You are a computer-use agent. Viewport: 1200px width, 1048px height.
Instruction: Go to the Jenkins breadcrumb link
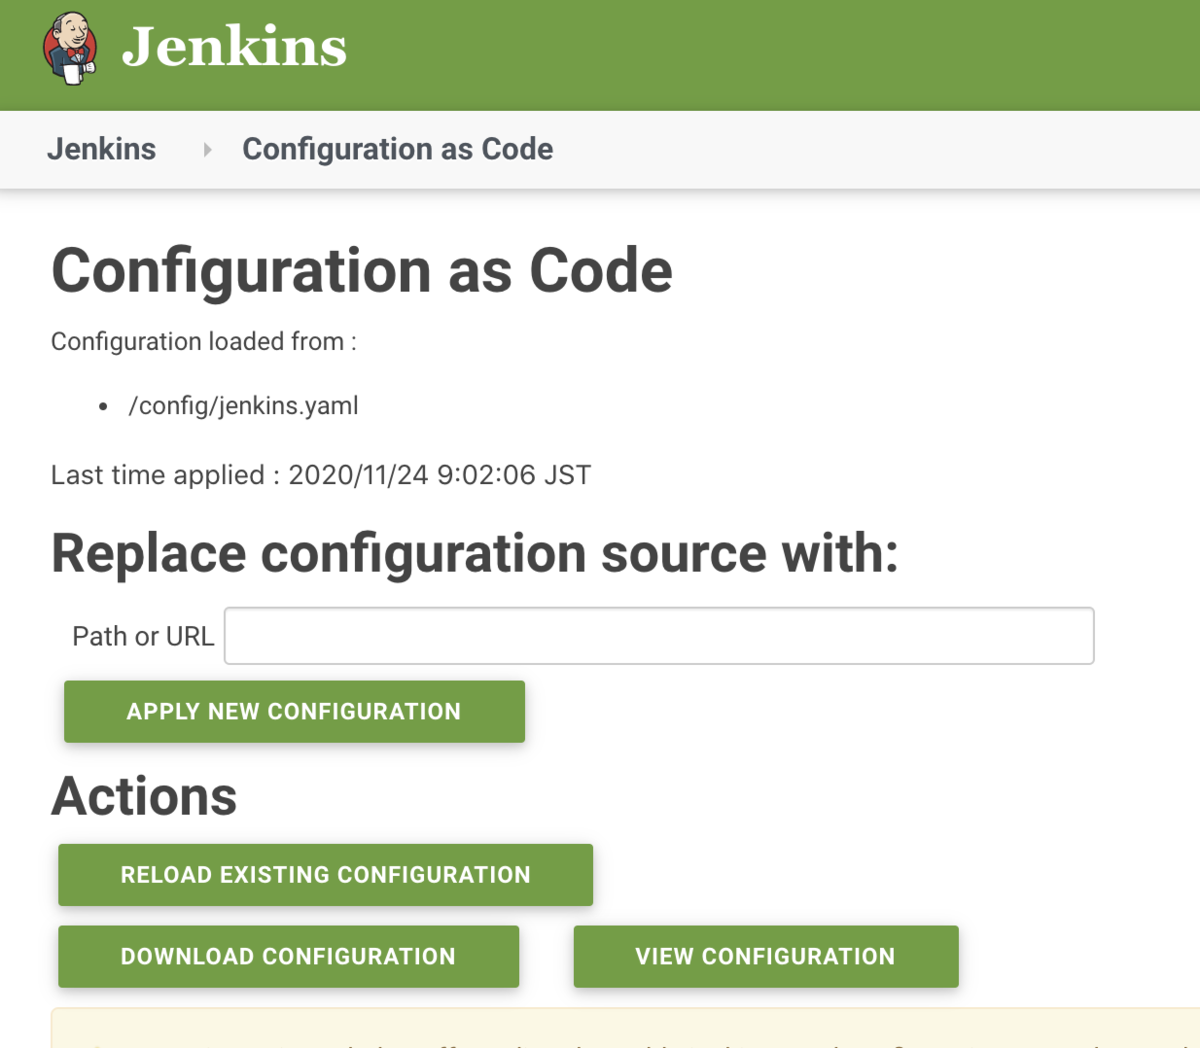(101, 149)
